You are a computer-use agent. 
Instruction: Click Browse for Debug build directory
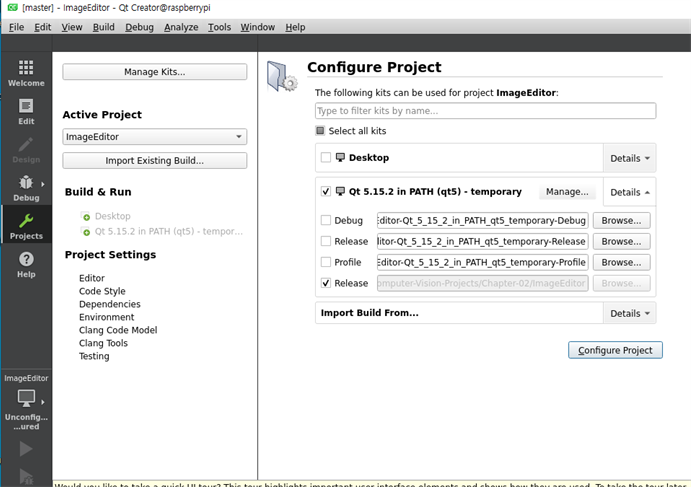click(621, 220)
